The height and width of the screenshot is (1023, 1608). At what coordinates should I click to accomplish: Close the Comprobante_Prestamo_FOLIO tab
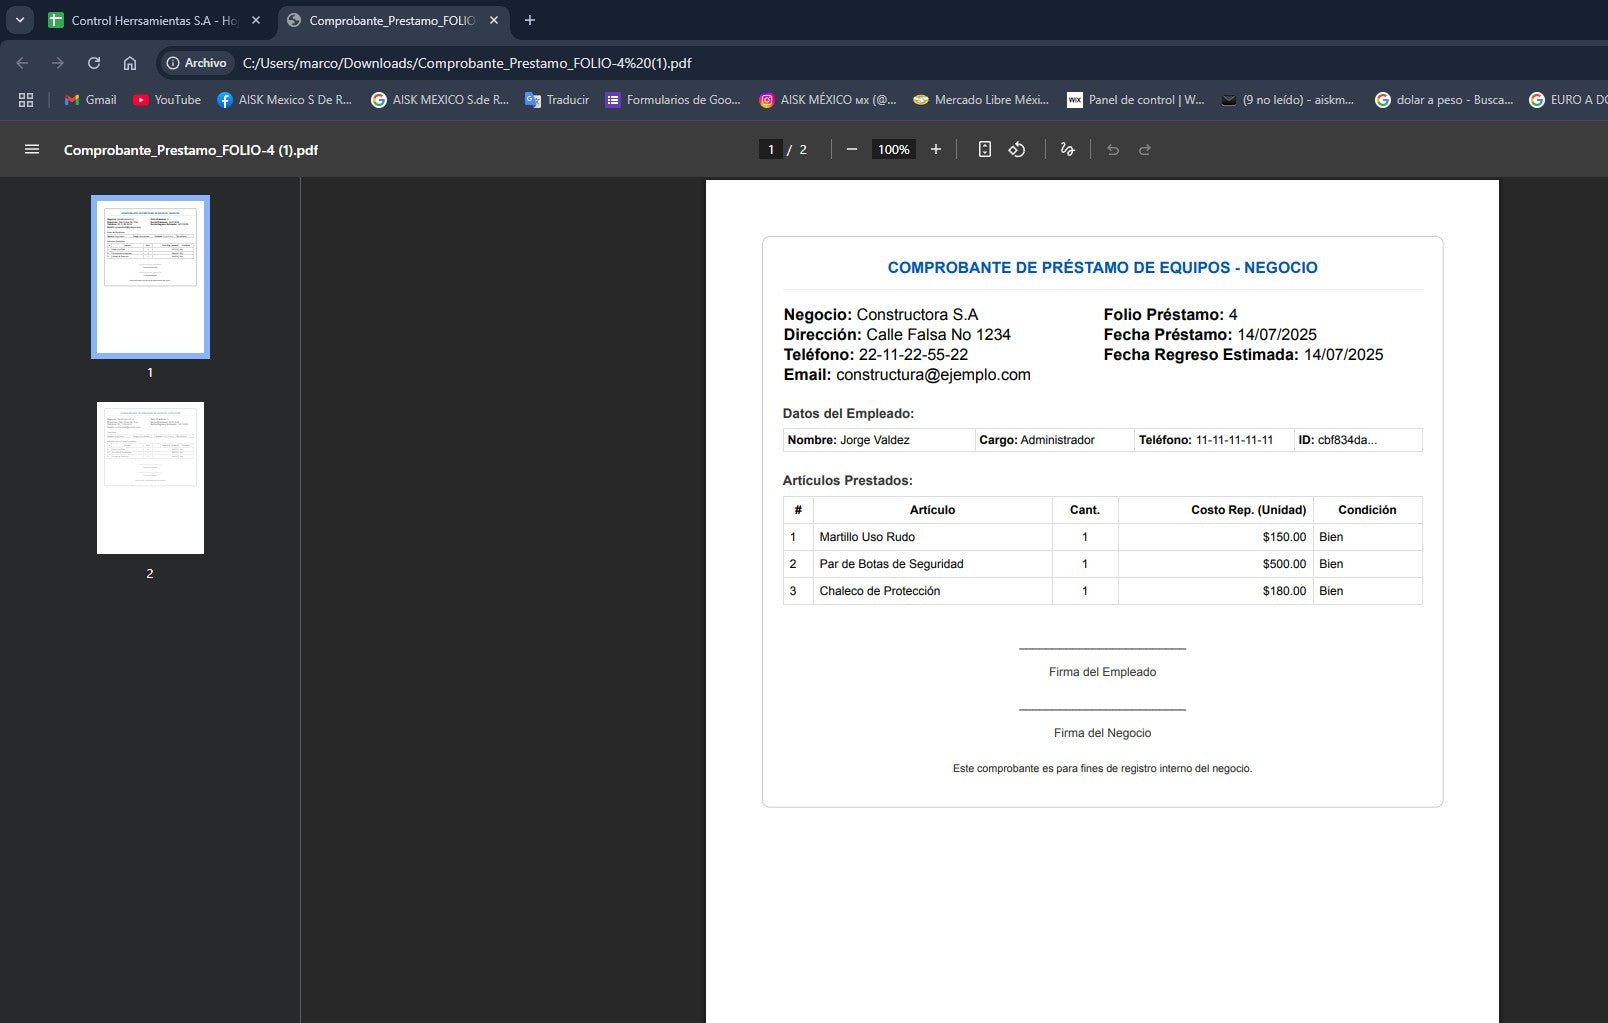[494, 20]
